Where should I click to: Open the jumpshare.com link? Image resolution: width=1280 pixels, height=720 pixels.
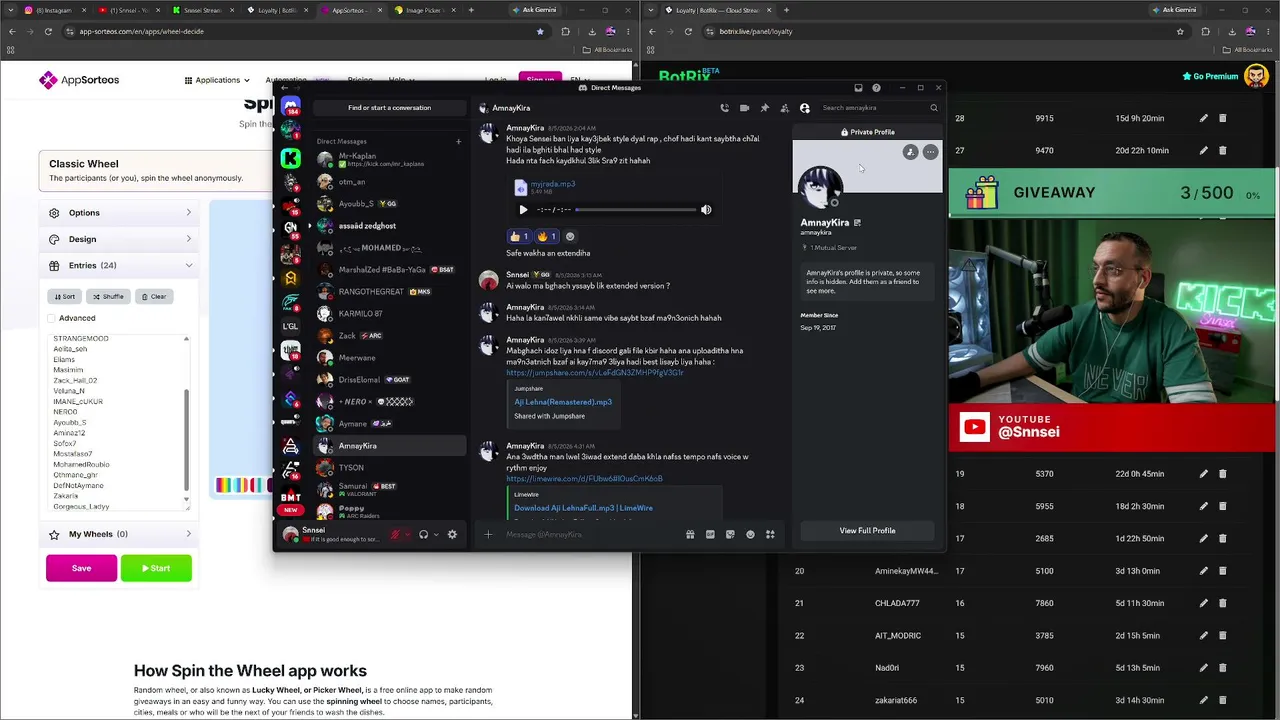pos(595,373)
